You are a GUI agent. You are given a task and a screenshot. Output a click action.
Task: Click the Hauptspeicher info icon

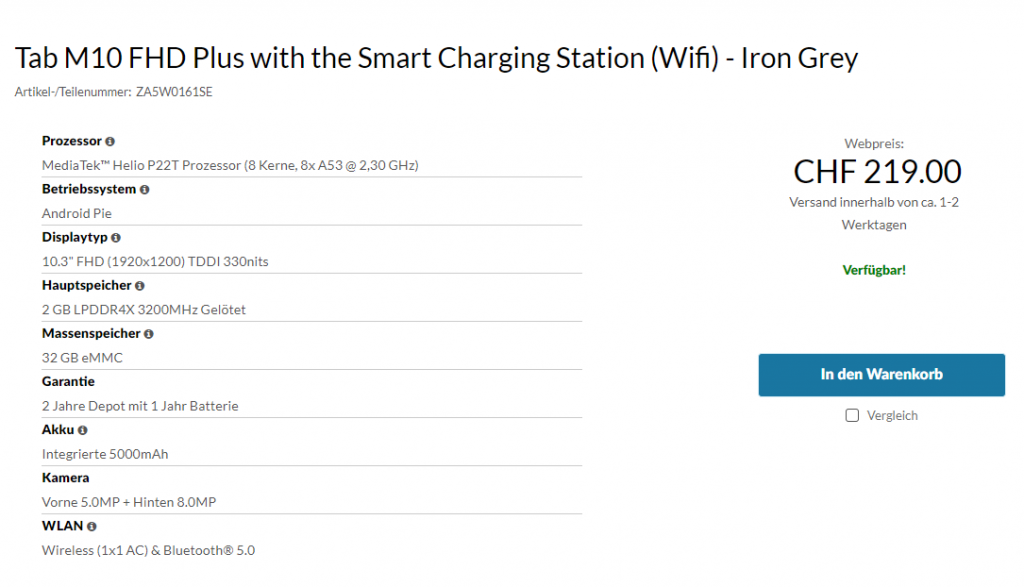[x=139, y=286]
